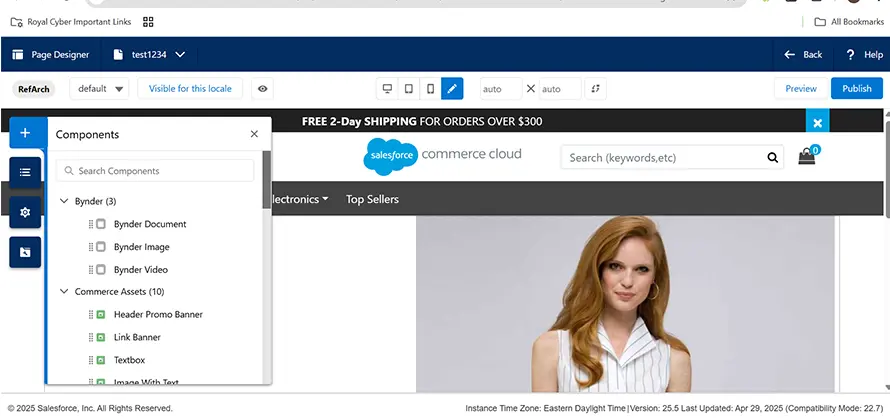Select the Bynder Video label
The image size is (890, 420).
tap(141, 270)
